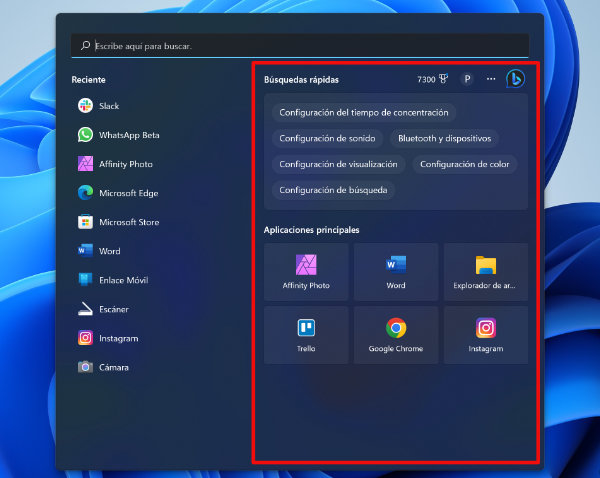Click Affinity Photo icon in Reciente list
This screenshot has height=478, width=600.
point(85,164)
